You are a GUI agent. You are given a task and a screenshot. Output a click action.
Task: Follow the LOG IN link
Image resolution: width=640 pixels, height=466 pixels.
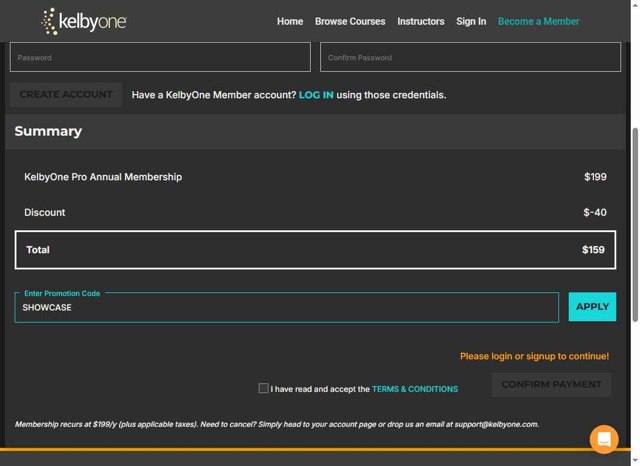(316, 95)
